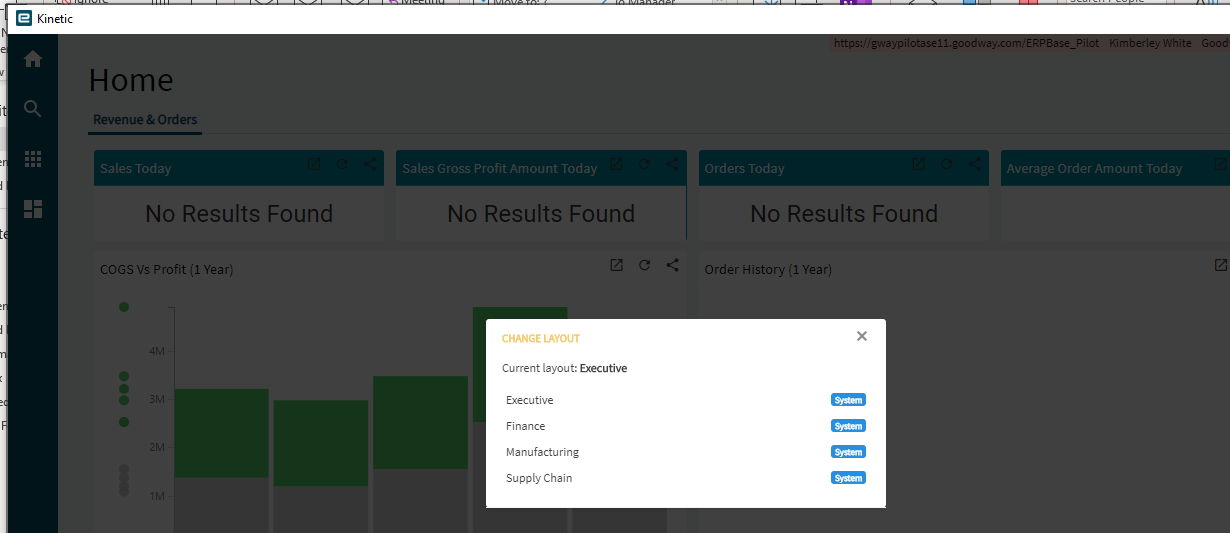Open the search icon in the sidebar

(33, 109)
